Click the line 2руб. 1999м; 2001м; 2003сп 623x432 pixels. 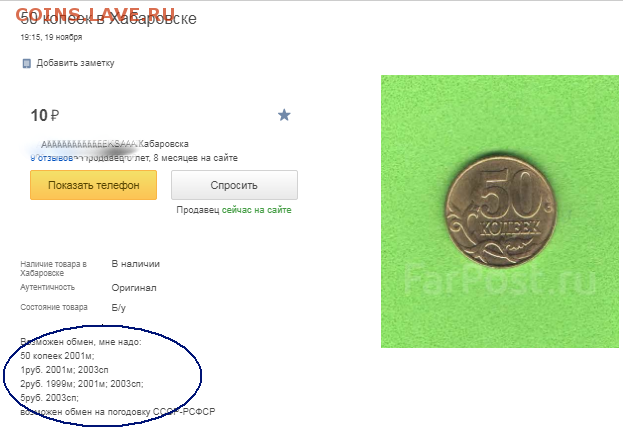pyautogui.click(x=82, y=384)
